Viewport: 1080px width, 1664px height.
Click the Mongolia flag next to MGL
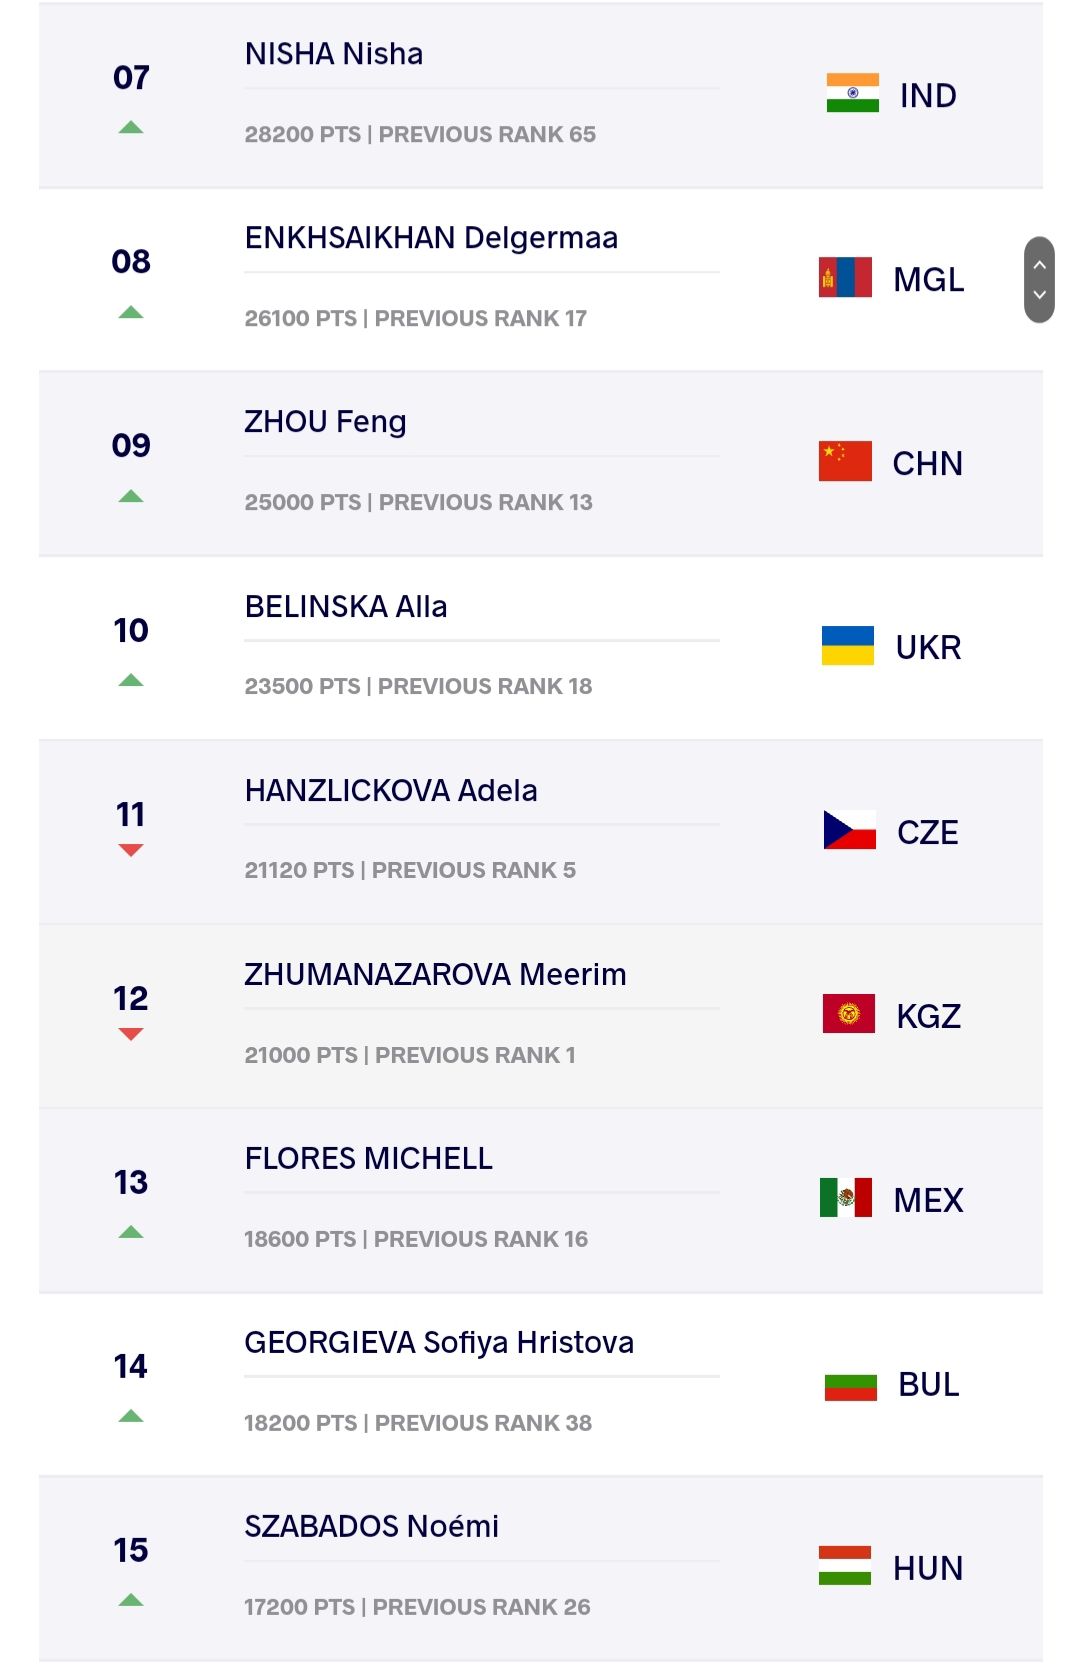[x=845, y=278]
